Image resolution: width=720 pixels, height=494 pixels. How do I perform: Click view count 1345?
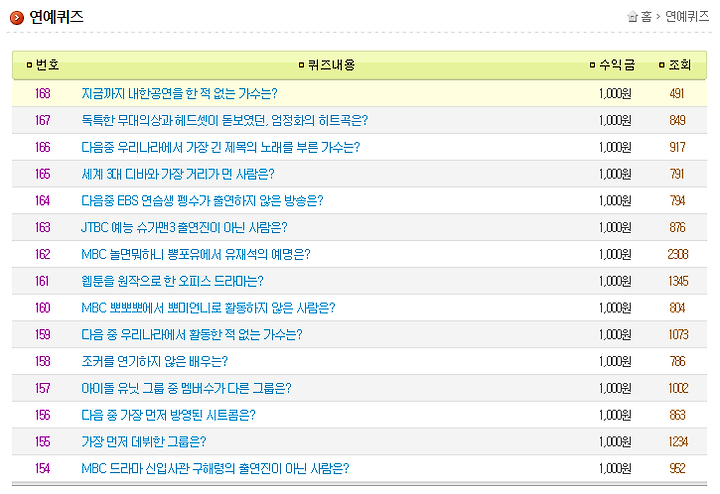click(x=678, y=281)
